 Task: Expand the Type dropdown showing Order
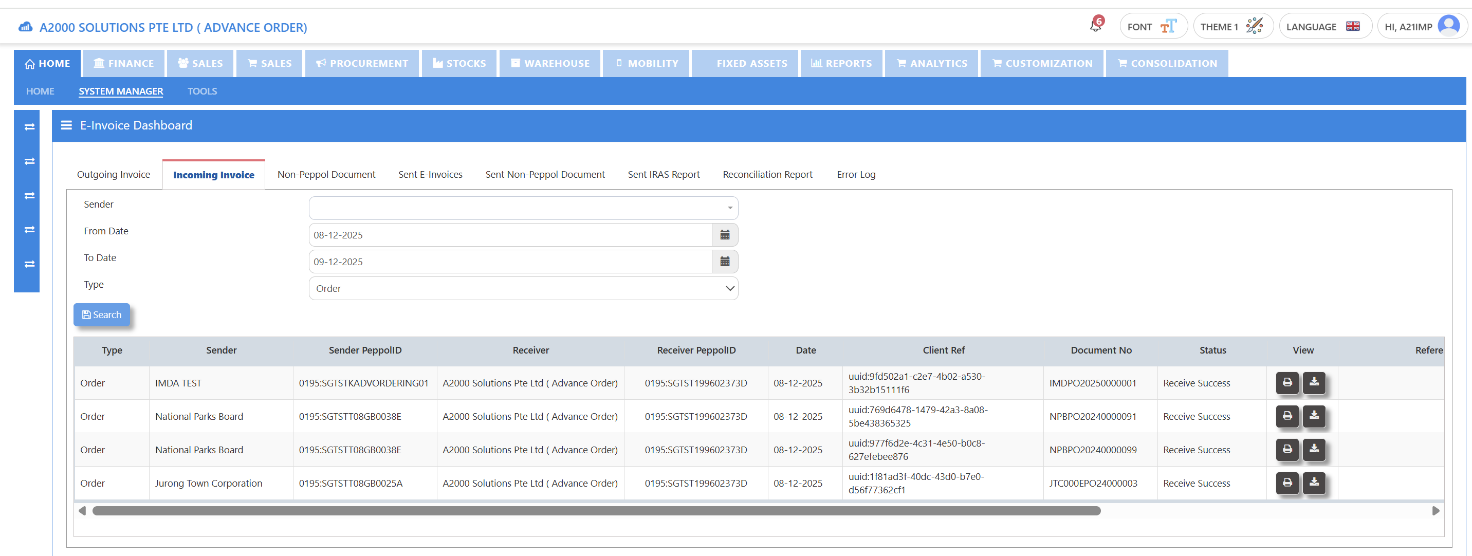pos(524,288)
